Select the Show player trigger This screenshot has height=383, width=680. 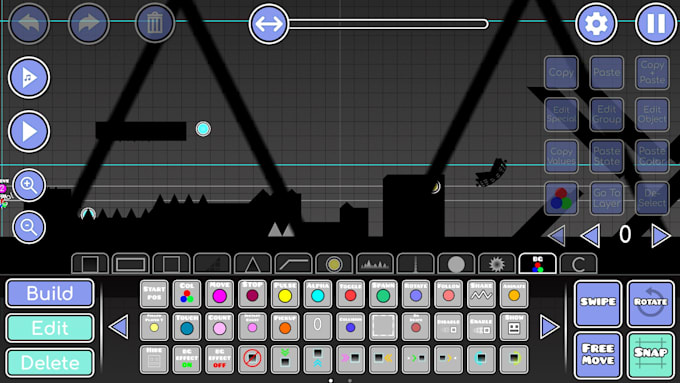(x=514, y=326)
